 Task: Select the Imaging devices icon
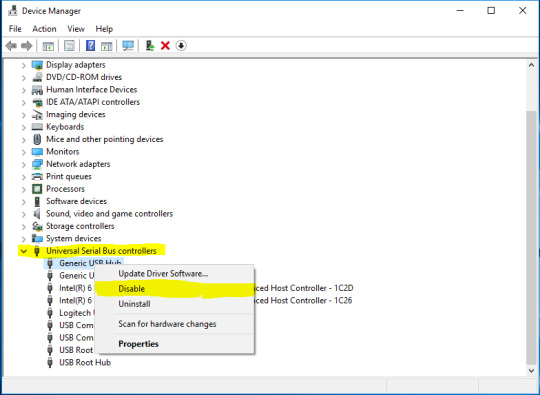(x=37, y=114)
